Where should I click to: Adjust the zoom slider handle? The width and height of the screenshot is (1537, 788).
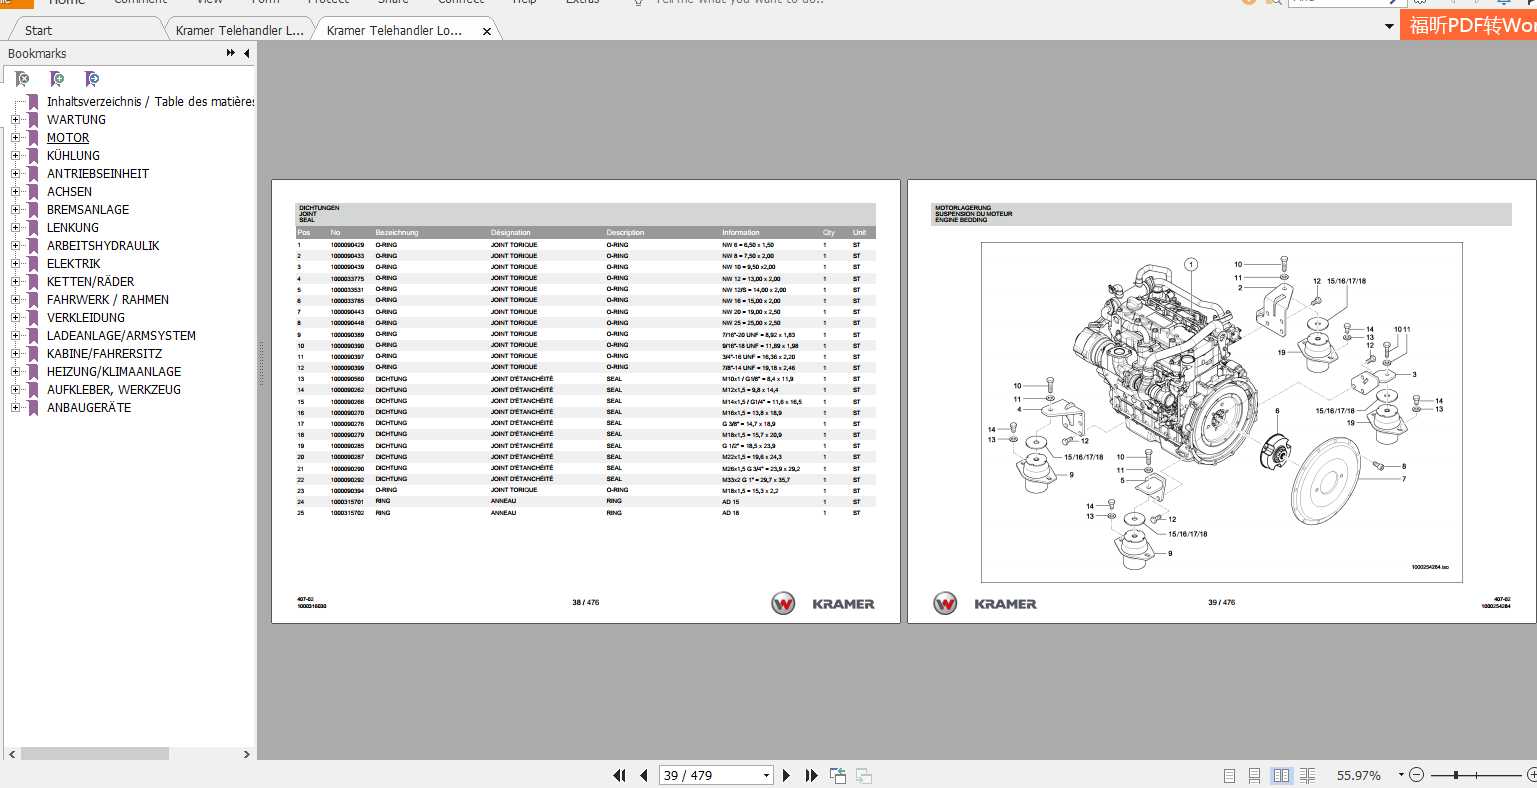point(1456,775)
